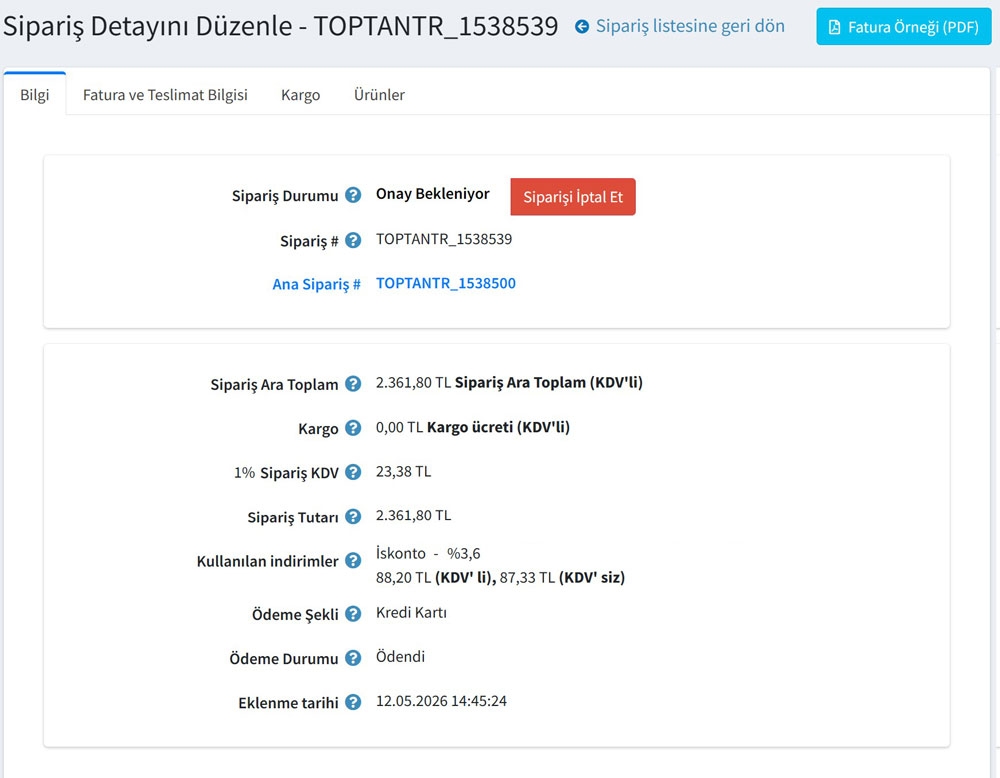This screenshot has height=778, width=1000.
Task: Switch to the Ürünler tab
Action: [x=379, y=95]
